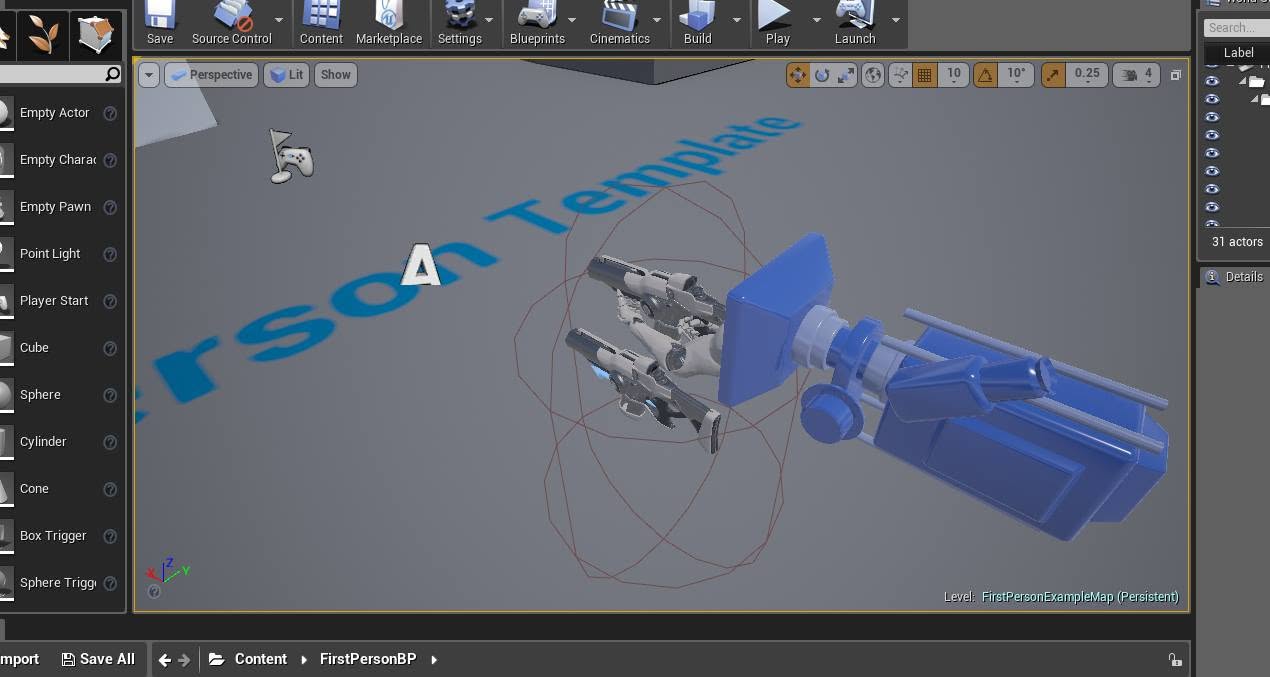The width and height of the screenshot is (1270, 677).
Task: Toggle rotation snapping on or off
Action: [985, 75]
